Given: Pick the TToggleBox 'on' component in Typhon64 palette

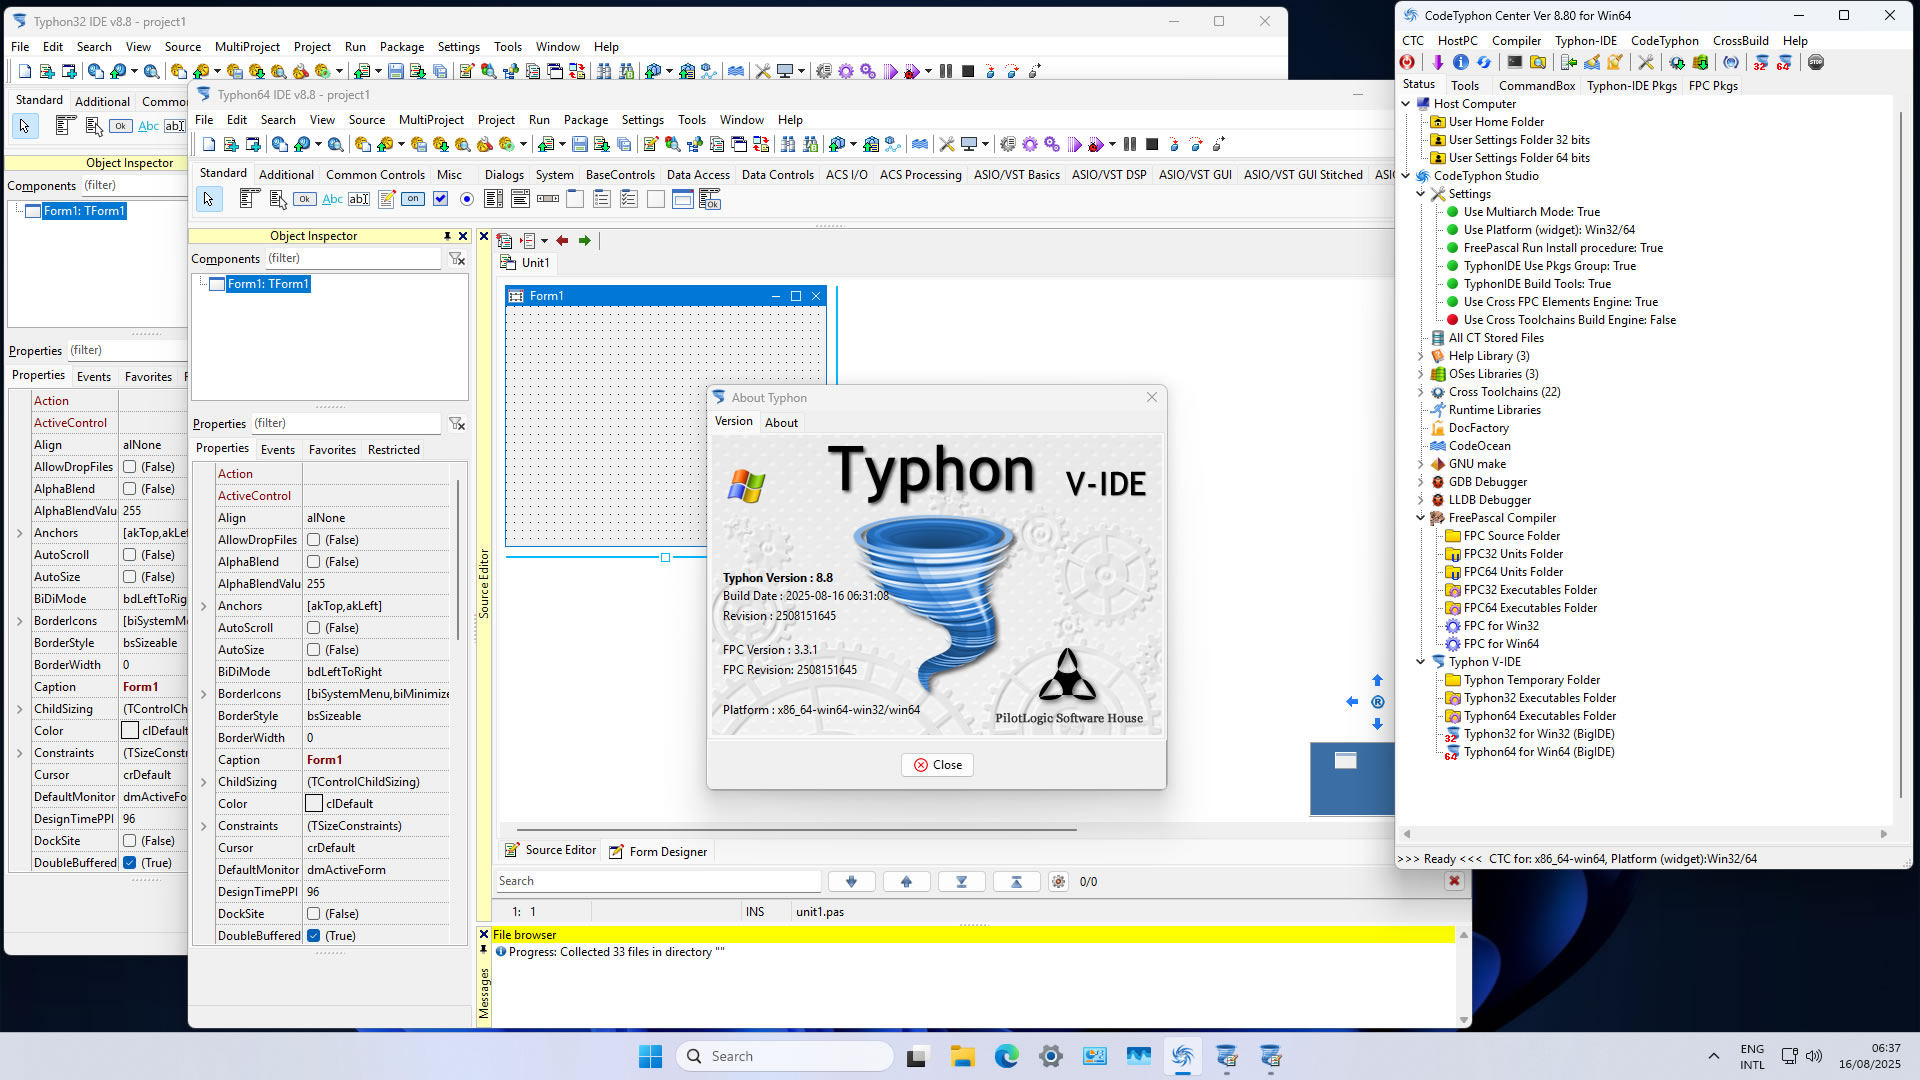Looking at the screenshot, I should (x=413, y=200).
